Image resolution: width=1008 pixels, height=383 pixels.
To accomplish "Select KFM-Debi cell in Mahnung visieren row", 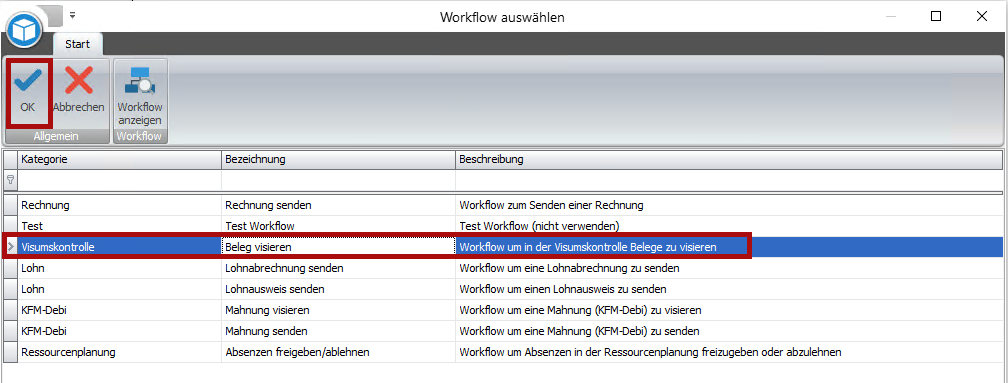I will [x=120, y=310].
